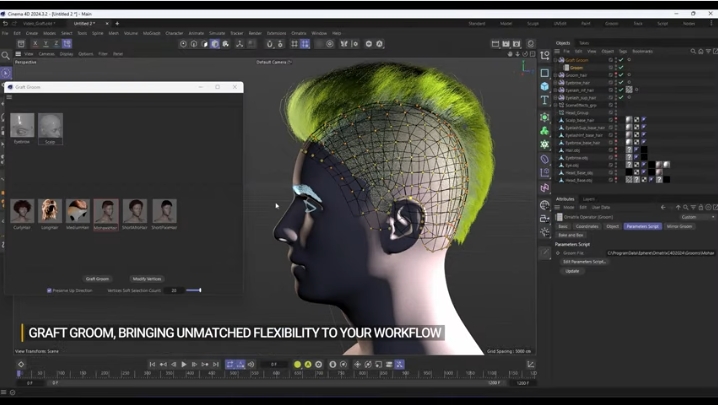Toggle the green check on Groom_hair object
Image resolution: width=718 pixels, height=405 pixels.
(x=621, y=74)
